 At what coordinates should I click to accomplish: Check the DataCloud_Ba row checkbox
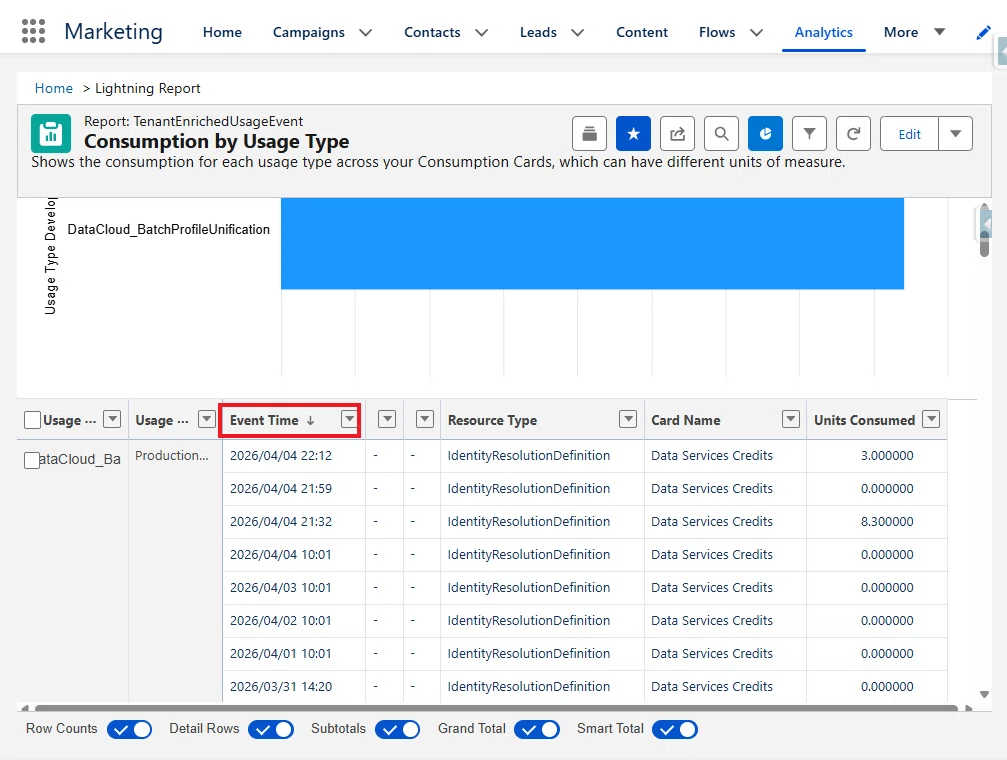point(31,460)
